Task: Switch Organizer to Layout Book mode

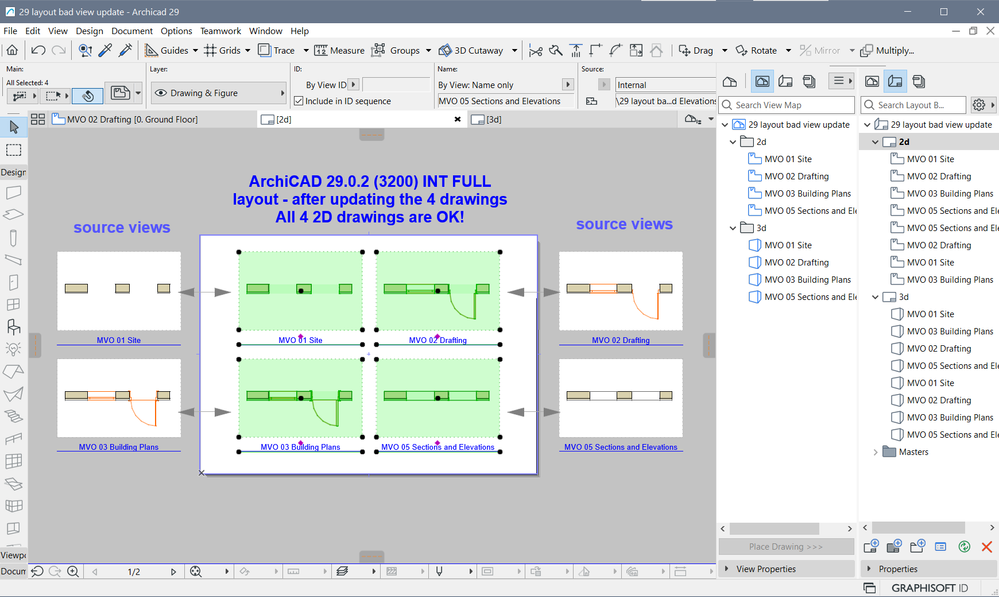Action: tap(895, 81)
